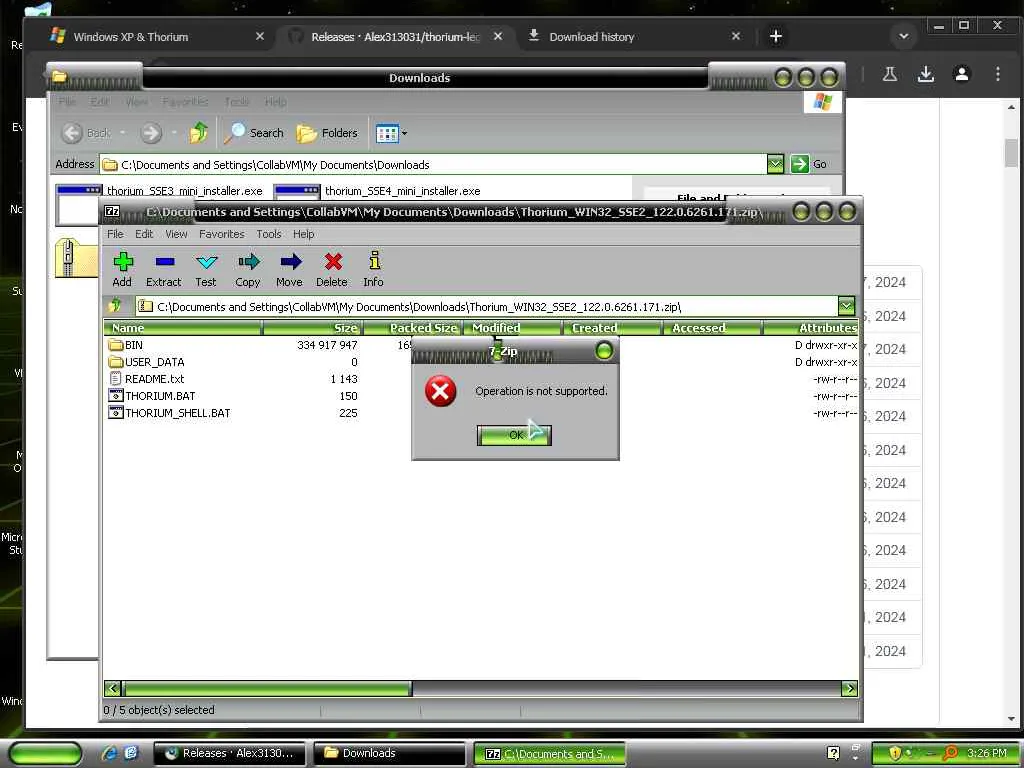Sort by the Accessed column
The height and width of the screenshot is (768, 1024).
click(712, 328)
